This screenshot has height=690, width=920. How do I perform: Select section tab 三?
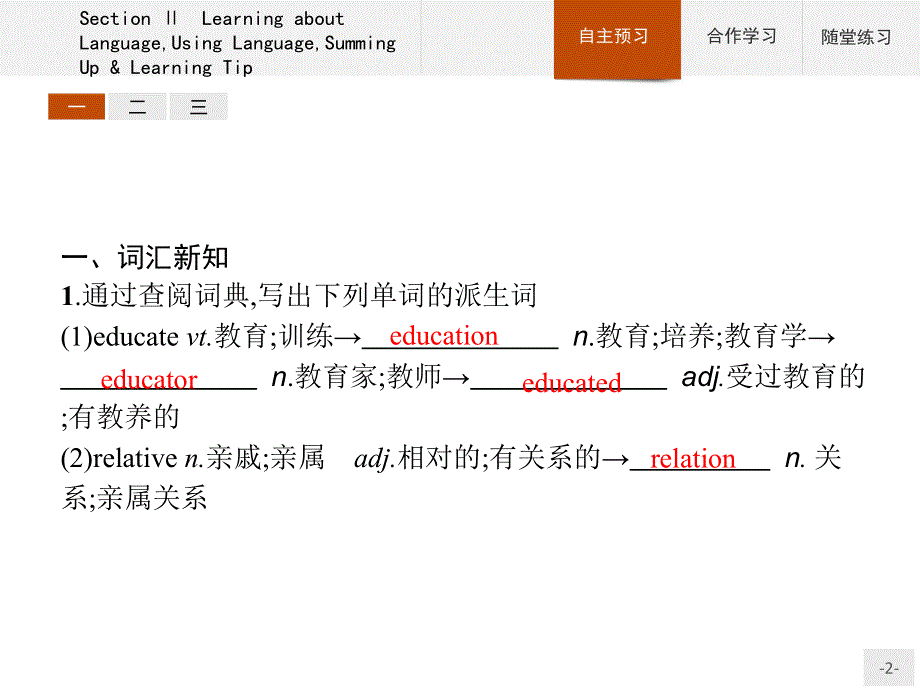pos(198,106)
